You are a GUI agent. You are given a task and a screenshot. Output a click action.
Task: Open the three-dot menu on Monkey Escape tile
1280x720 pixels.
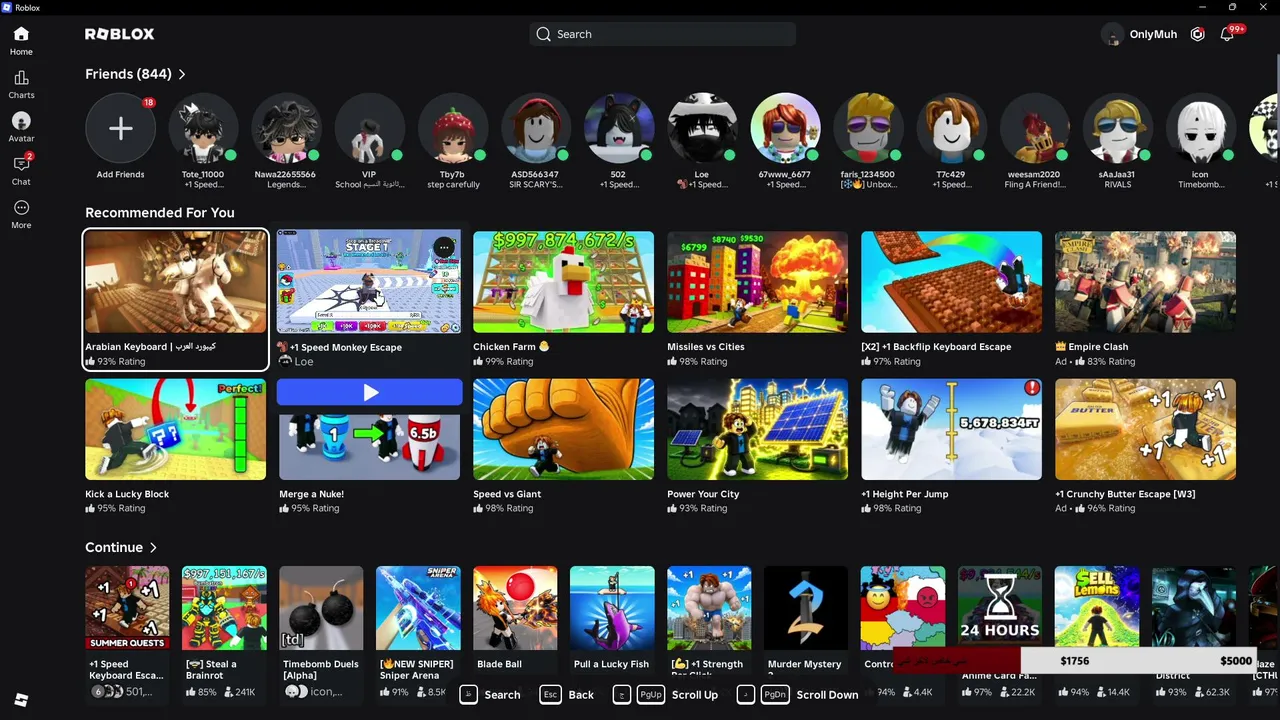coord(445,247)
